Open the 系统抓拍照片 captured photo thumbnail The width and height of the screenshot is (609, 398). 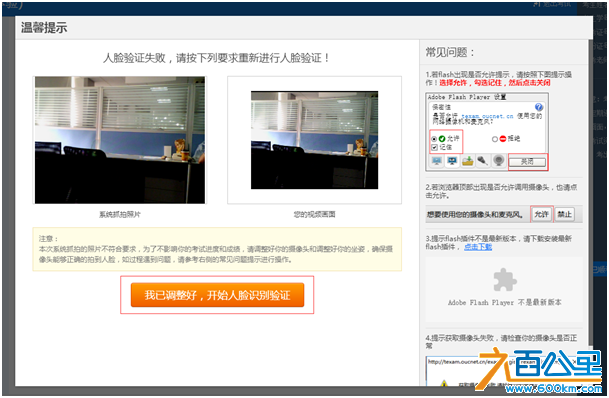pos(120,140)
